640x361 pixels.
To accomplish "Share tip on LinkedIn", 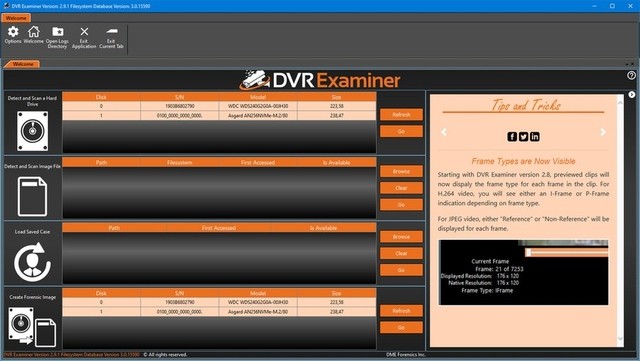I will (535, 136).
